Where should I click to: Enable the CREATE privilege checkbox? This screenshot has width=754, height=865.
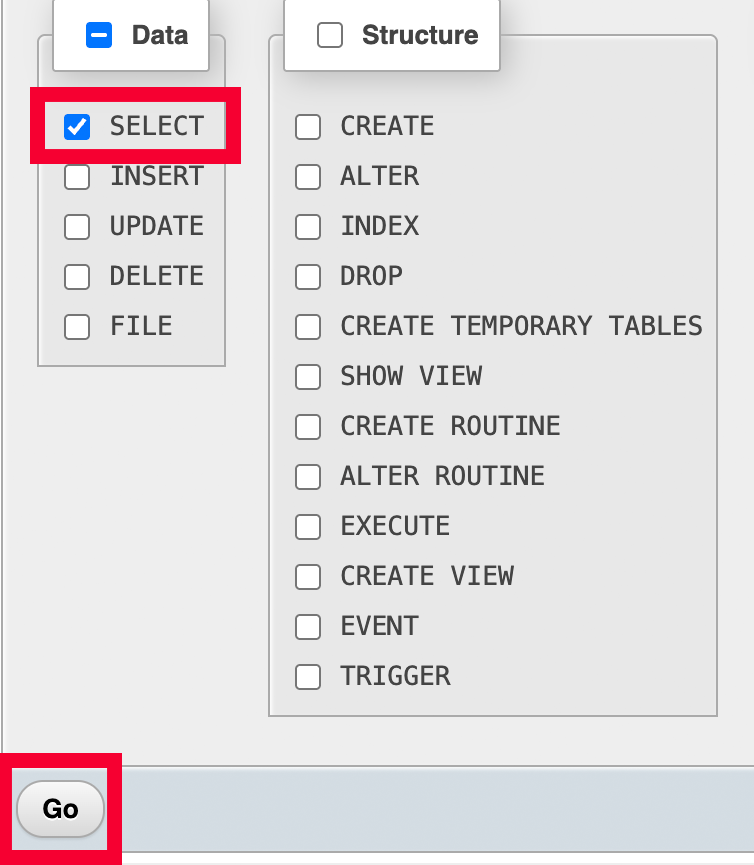[308, 127]
